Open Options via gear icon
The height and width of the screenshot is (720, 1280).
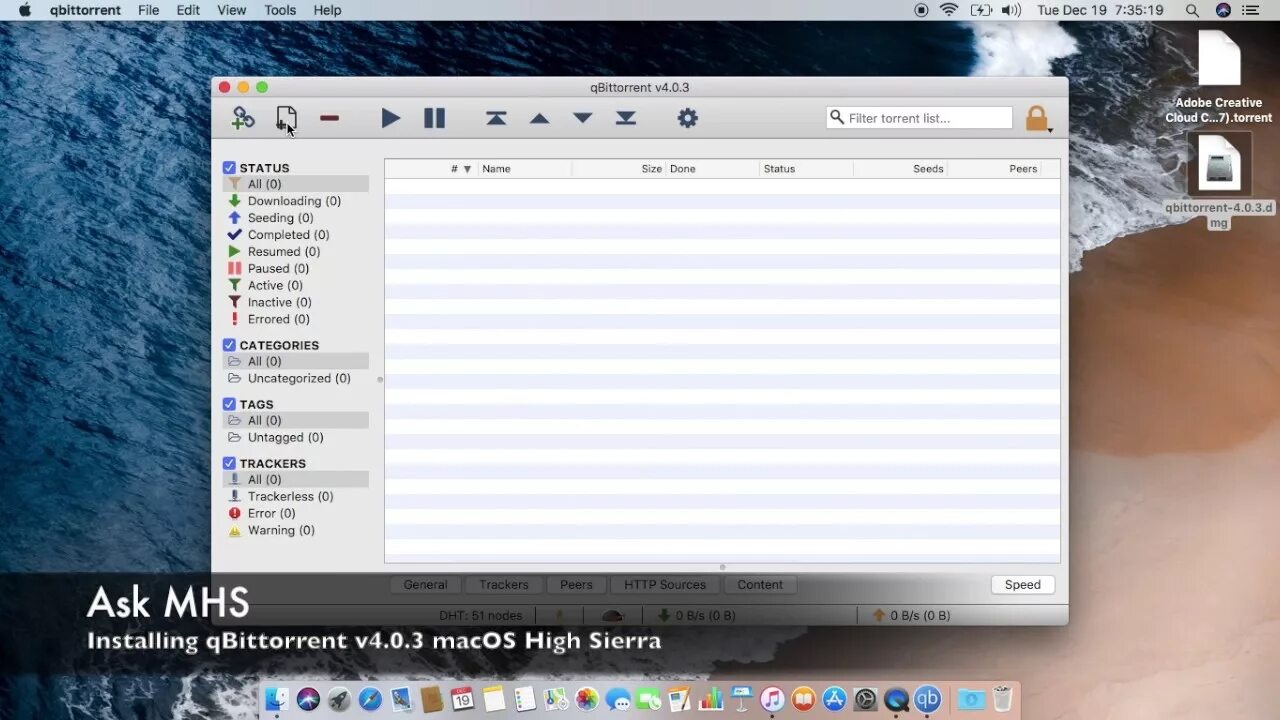pyautogui.click(x=687, y=118)
